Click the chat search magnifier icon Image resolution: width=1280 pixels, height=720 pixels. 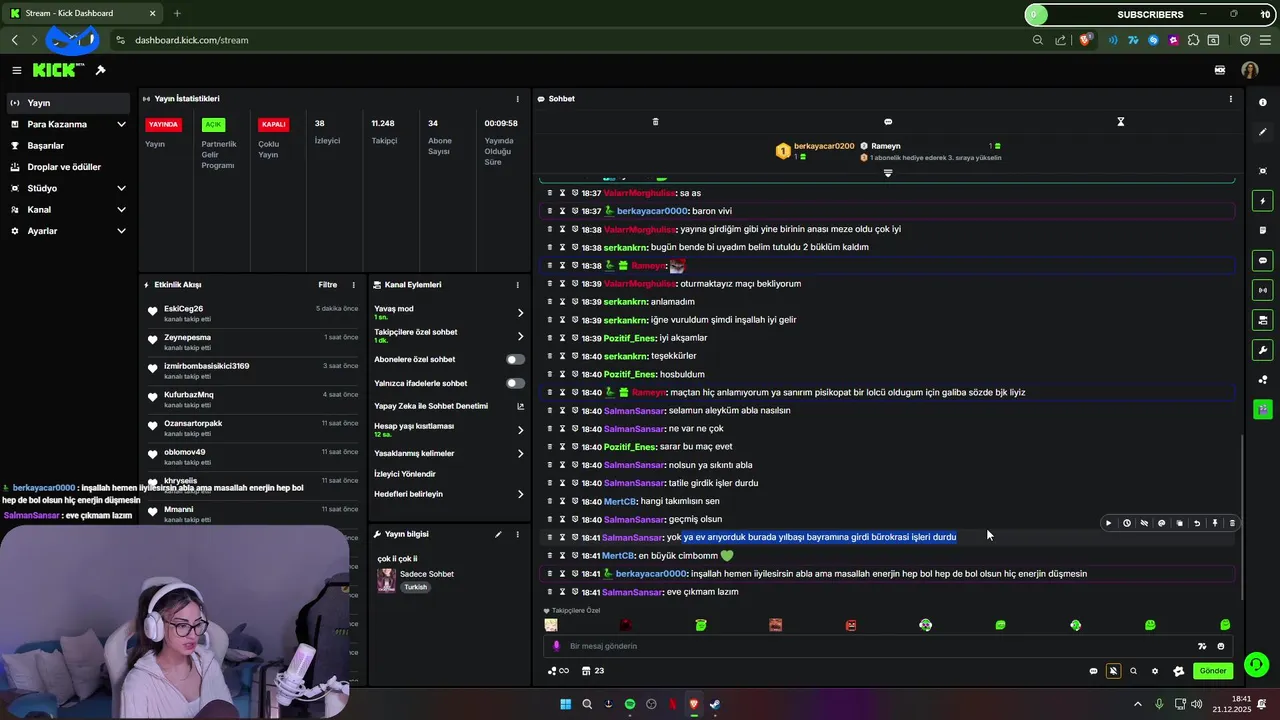pyautogui.click(x=1133, y=671)
